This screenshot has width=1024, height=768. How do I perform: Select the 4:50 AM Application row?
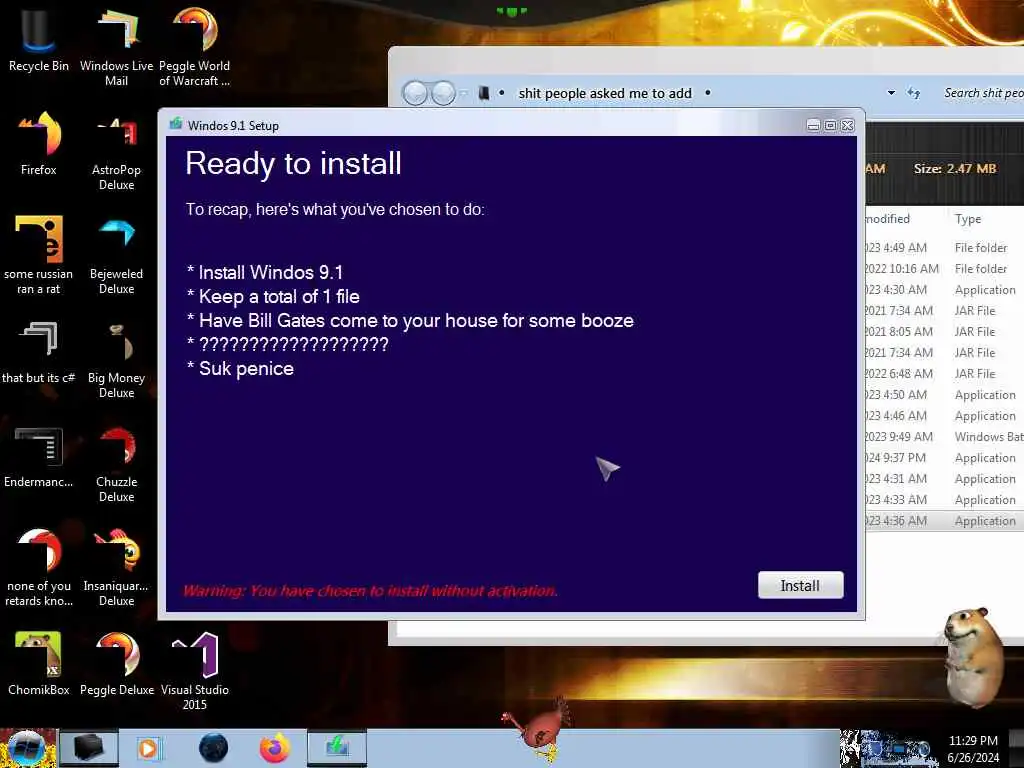tap(944, 394)
